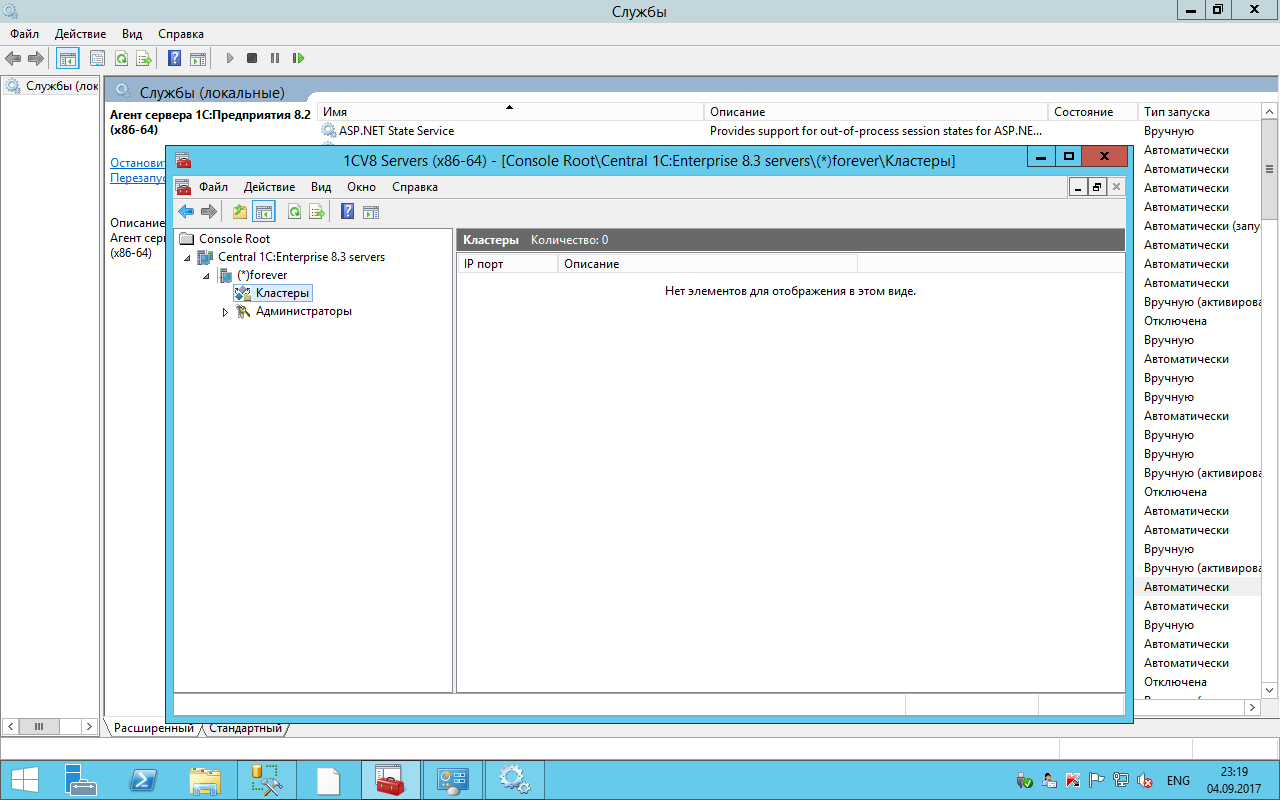This screenshot has height=800, width=1280.
Task: Sort services by Тип запуска column
Action: pyautogui.click(x=1198, y=112)
